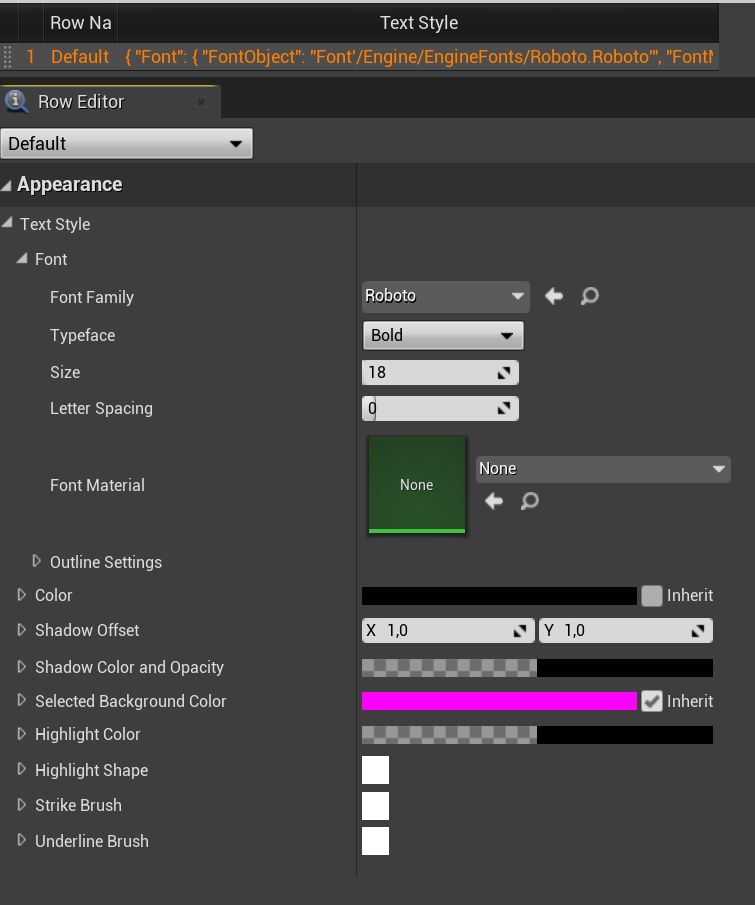Click the Font JSON text cell in row 1
This screenshot has width=755, height=905.
418,57
